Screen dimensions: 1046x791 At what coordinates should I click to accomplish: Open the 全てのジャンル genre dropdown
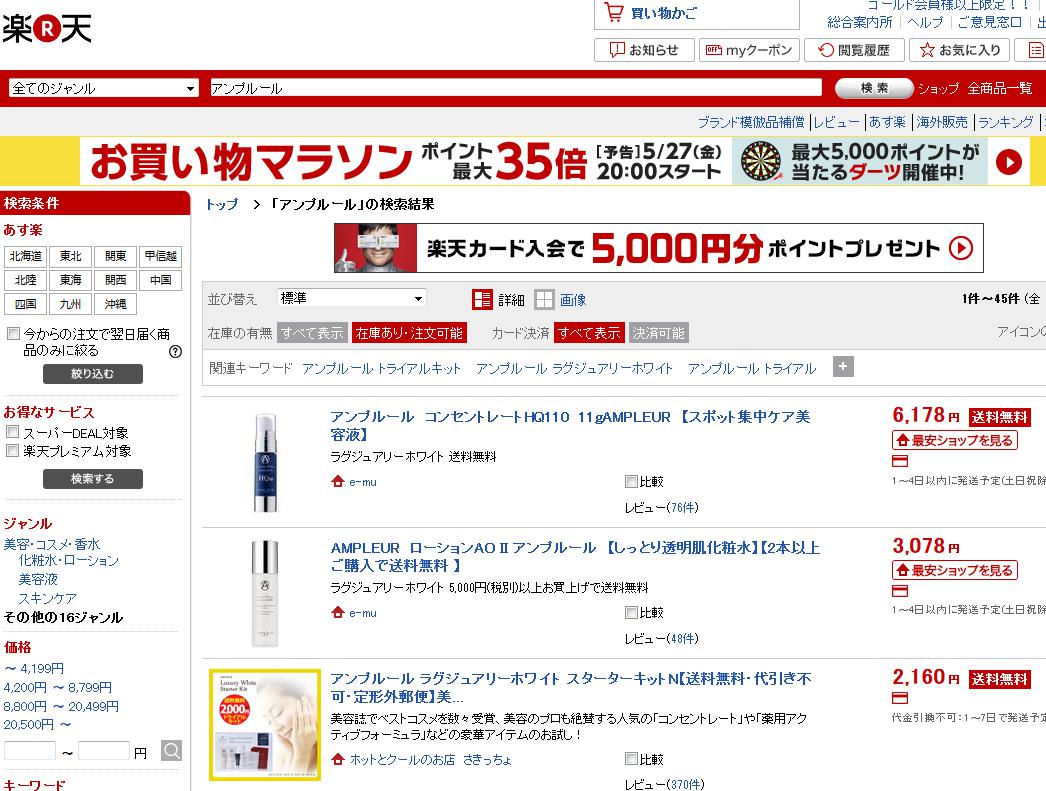(103, 88)
